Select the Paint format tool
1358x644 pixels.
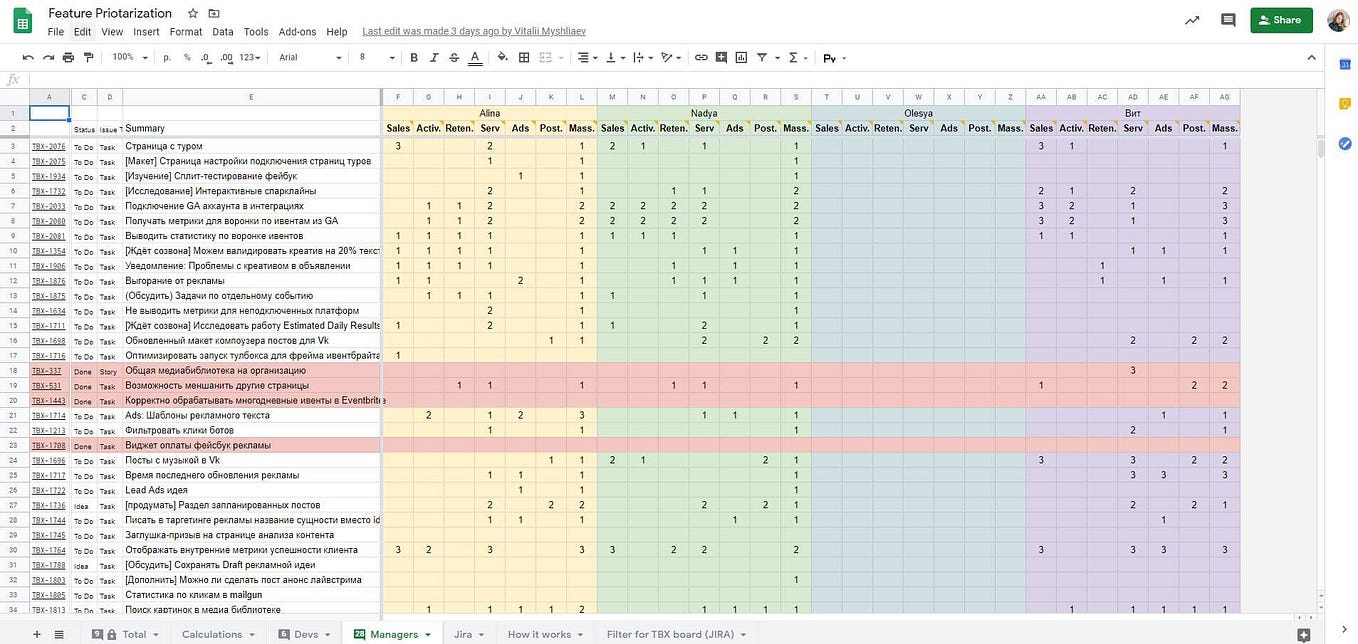[88, 57]
